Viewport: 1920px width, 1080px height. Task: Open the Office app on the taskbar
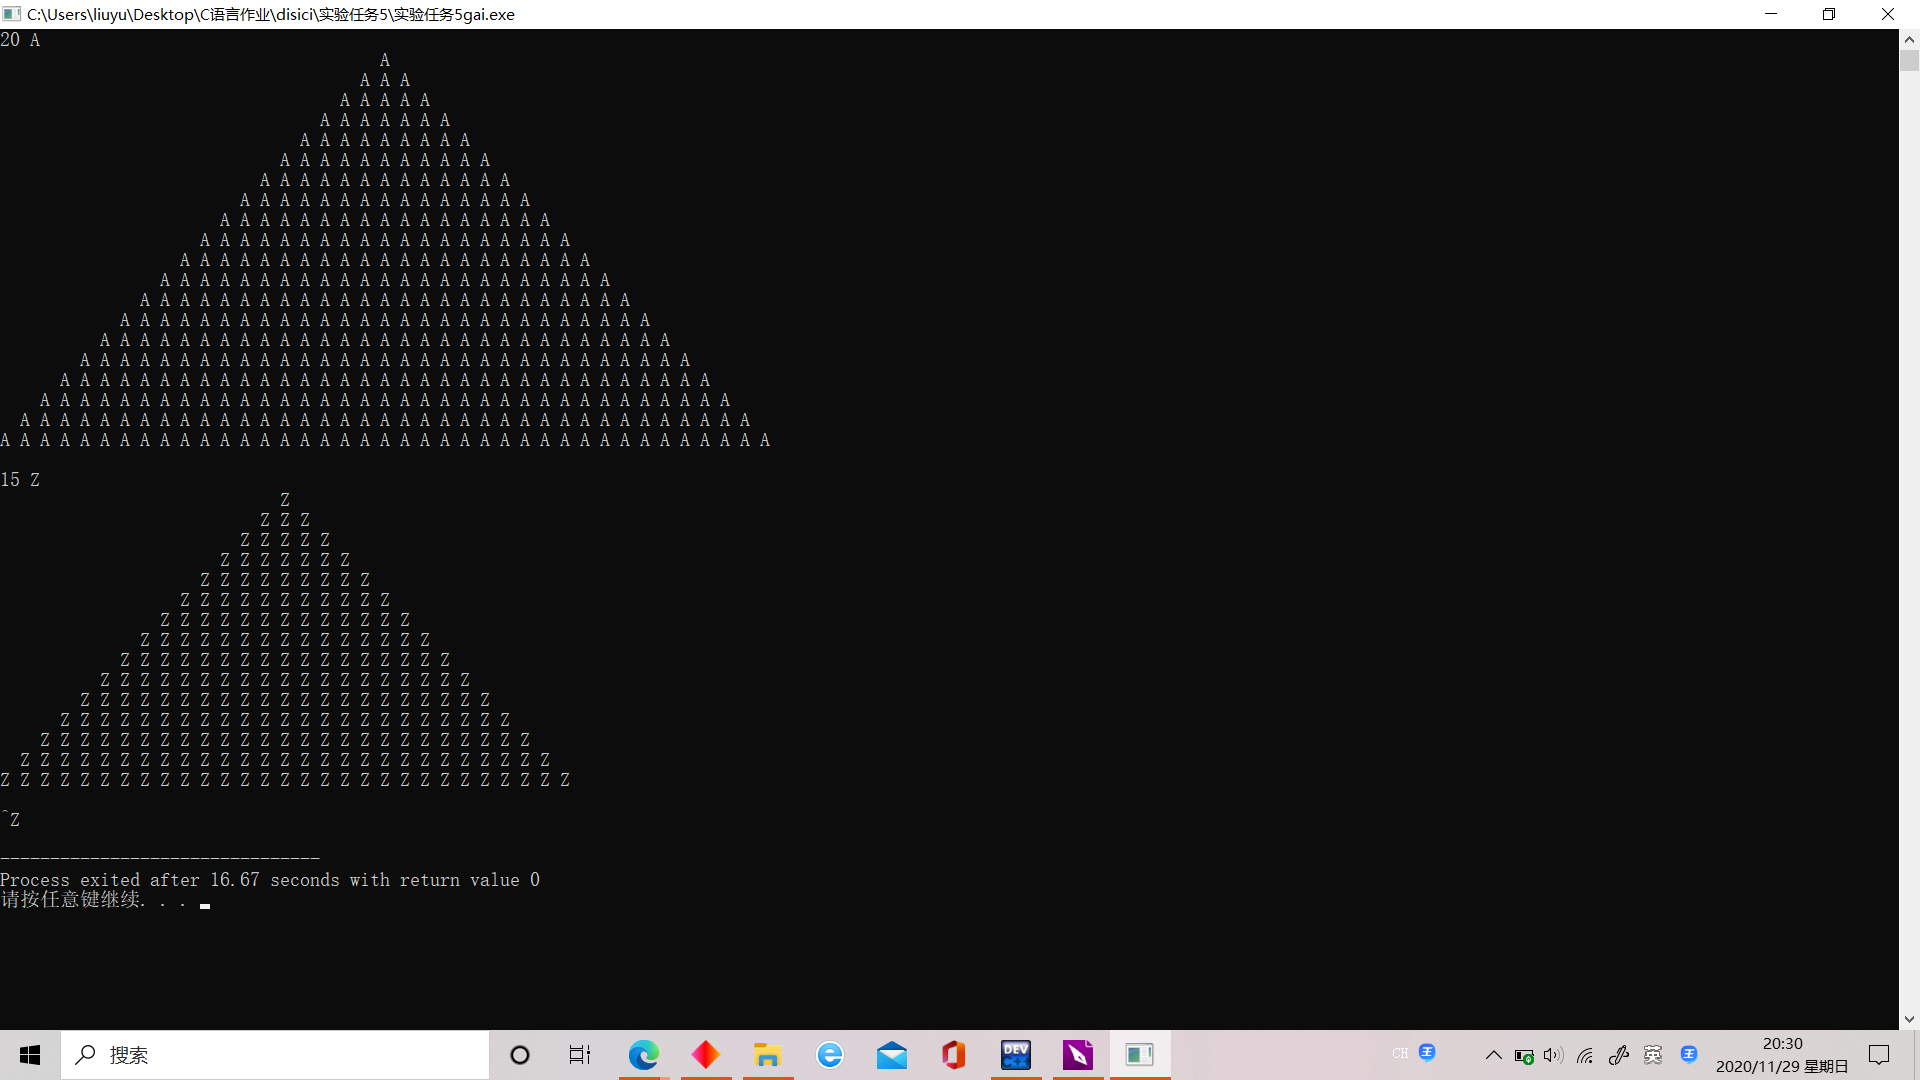[x=953, y=1055]
